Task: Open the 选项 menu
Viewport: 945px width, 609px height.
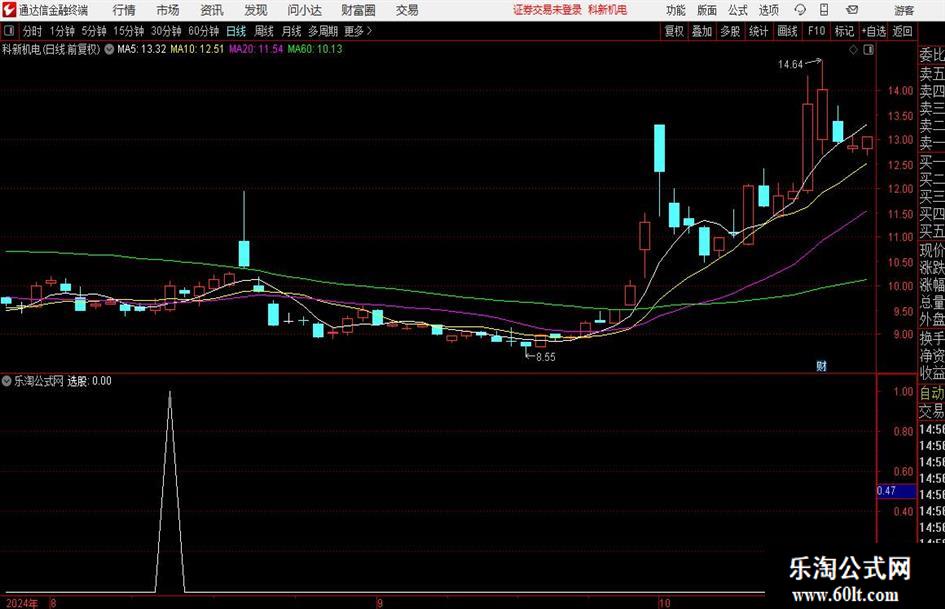Action: [x=768, y=10]
